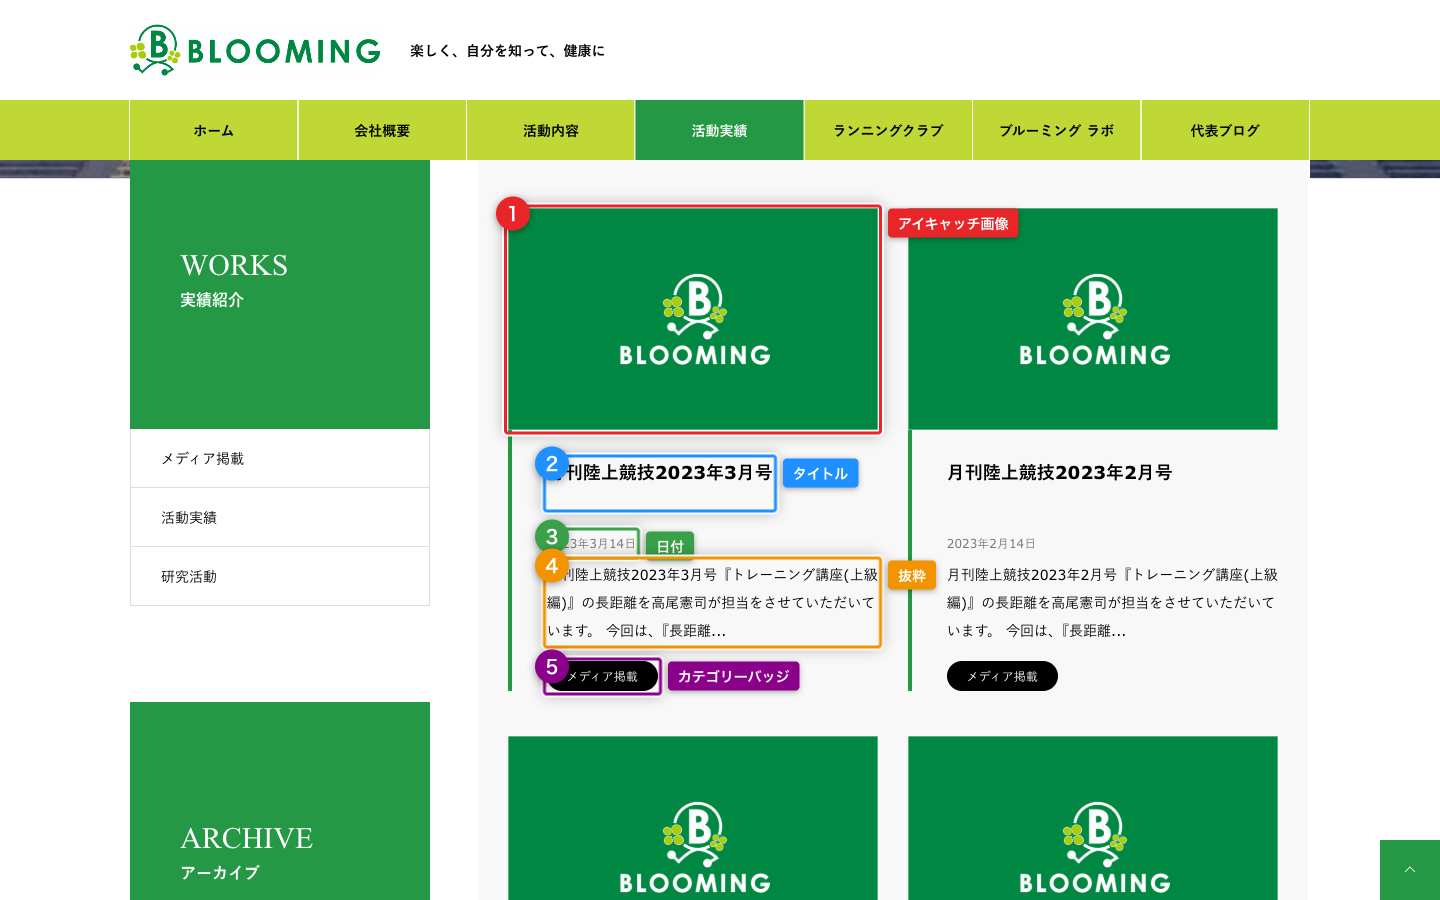Click the tagline 楽しく、自分を知って、健康に
The height and width of the screenshot is (900, 1440).
[x=508, y=51]
